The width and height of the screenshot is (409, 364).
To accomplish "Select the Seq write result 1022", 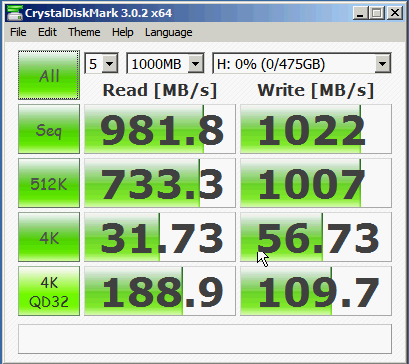I will (316, 129).
